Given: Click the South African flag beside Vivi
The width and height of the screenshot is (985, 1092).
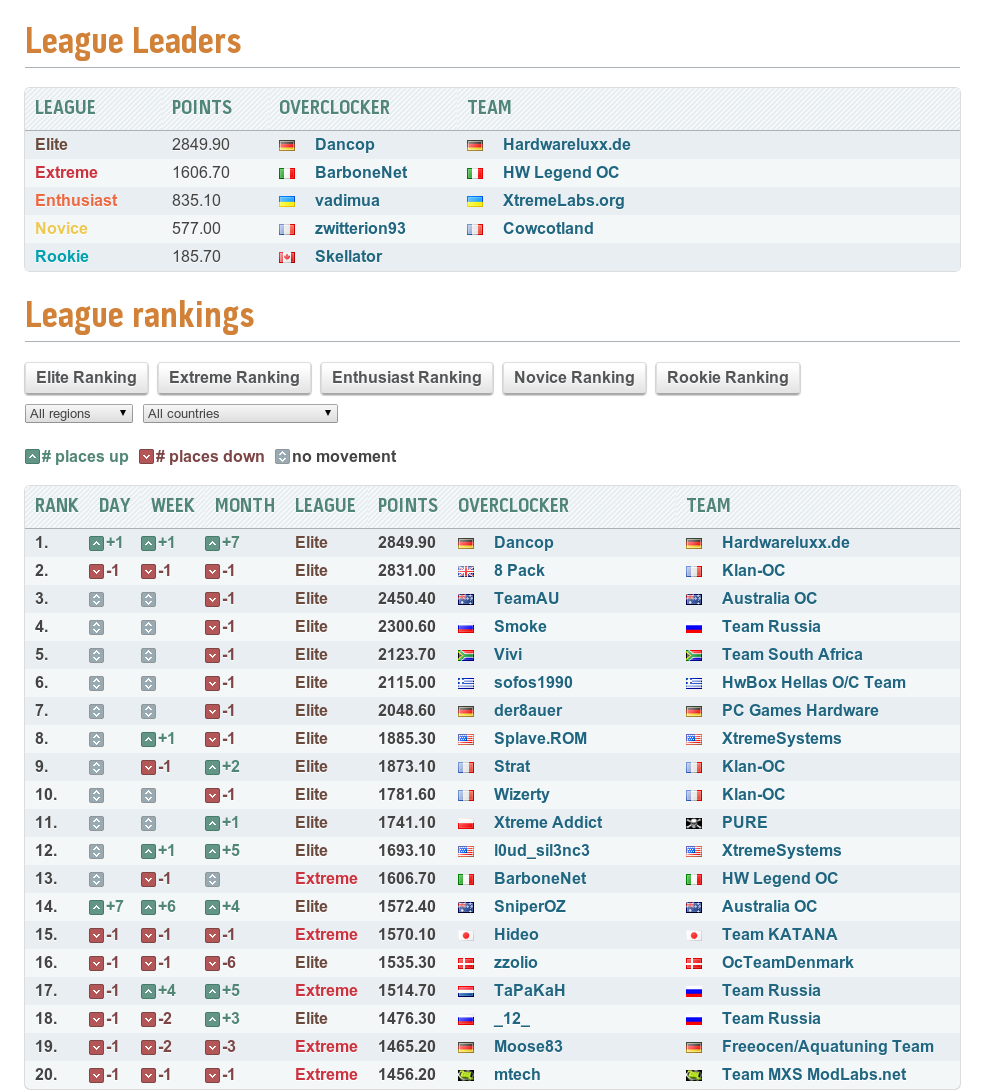Looking at the screenshot, I should [466, 655].
